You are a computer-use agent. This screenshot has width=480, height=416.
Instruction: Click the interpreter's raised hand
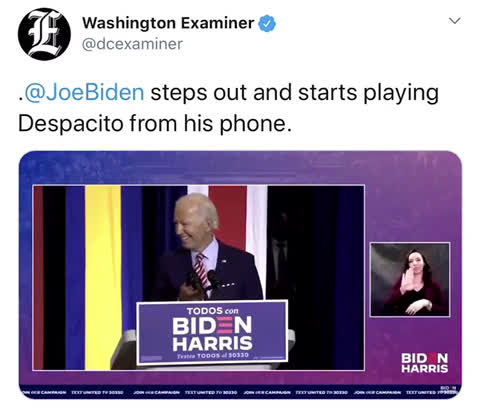[407, 281]
